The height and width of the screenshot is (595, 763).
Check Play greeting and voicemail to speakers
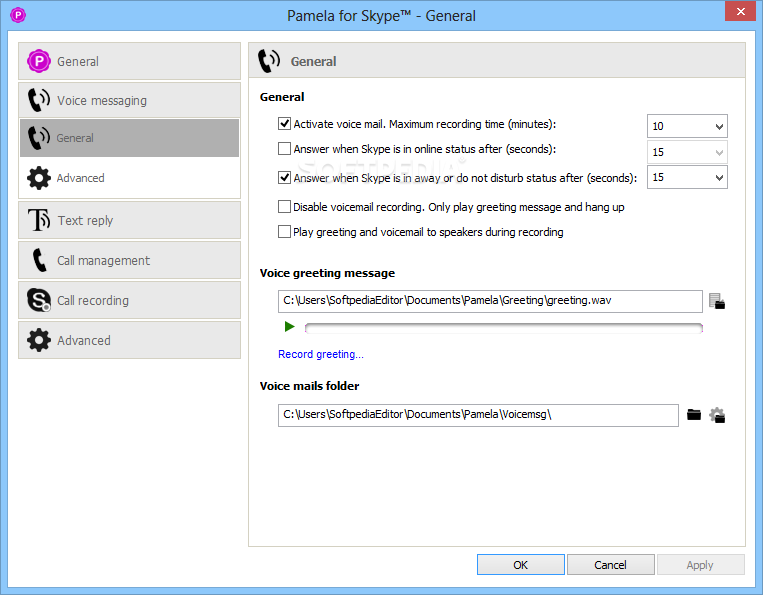point(284,232)
